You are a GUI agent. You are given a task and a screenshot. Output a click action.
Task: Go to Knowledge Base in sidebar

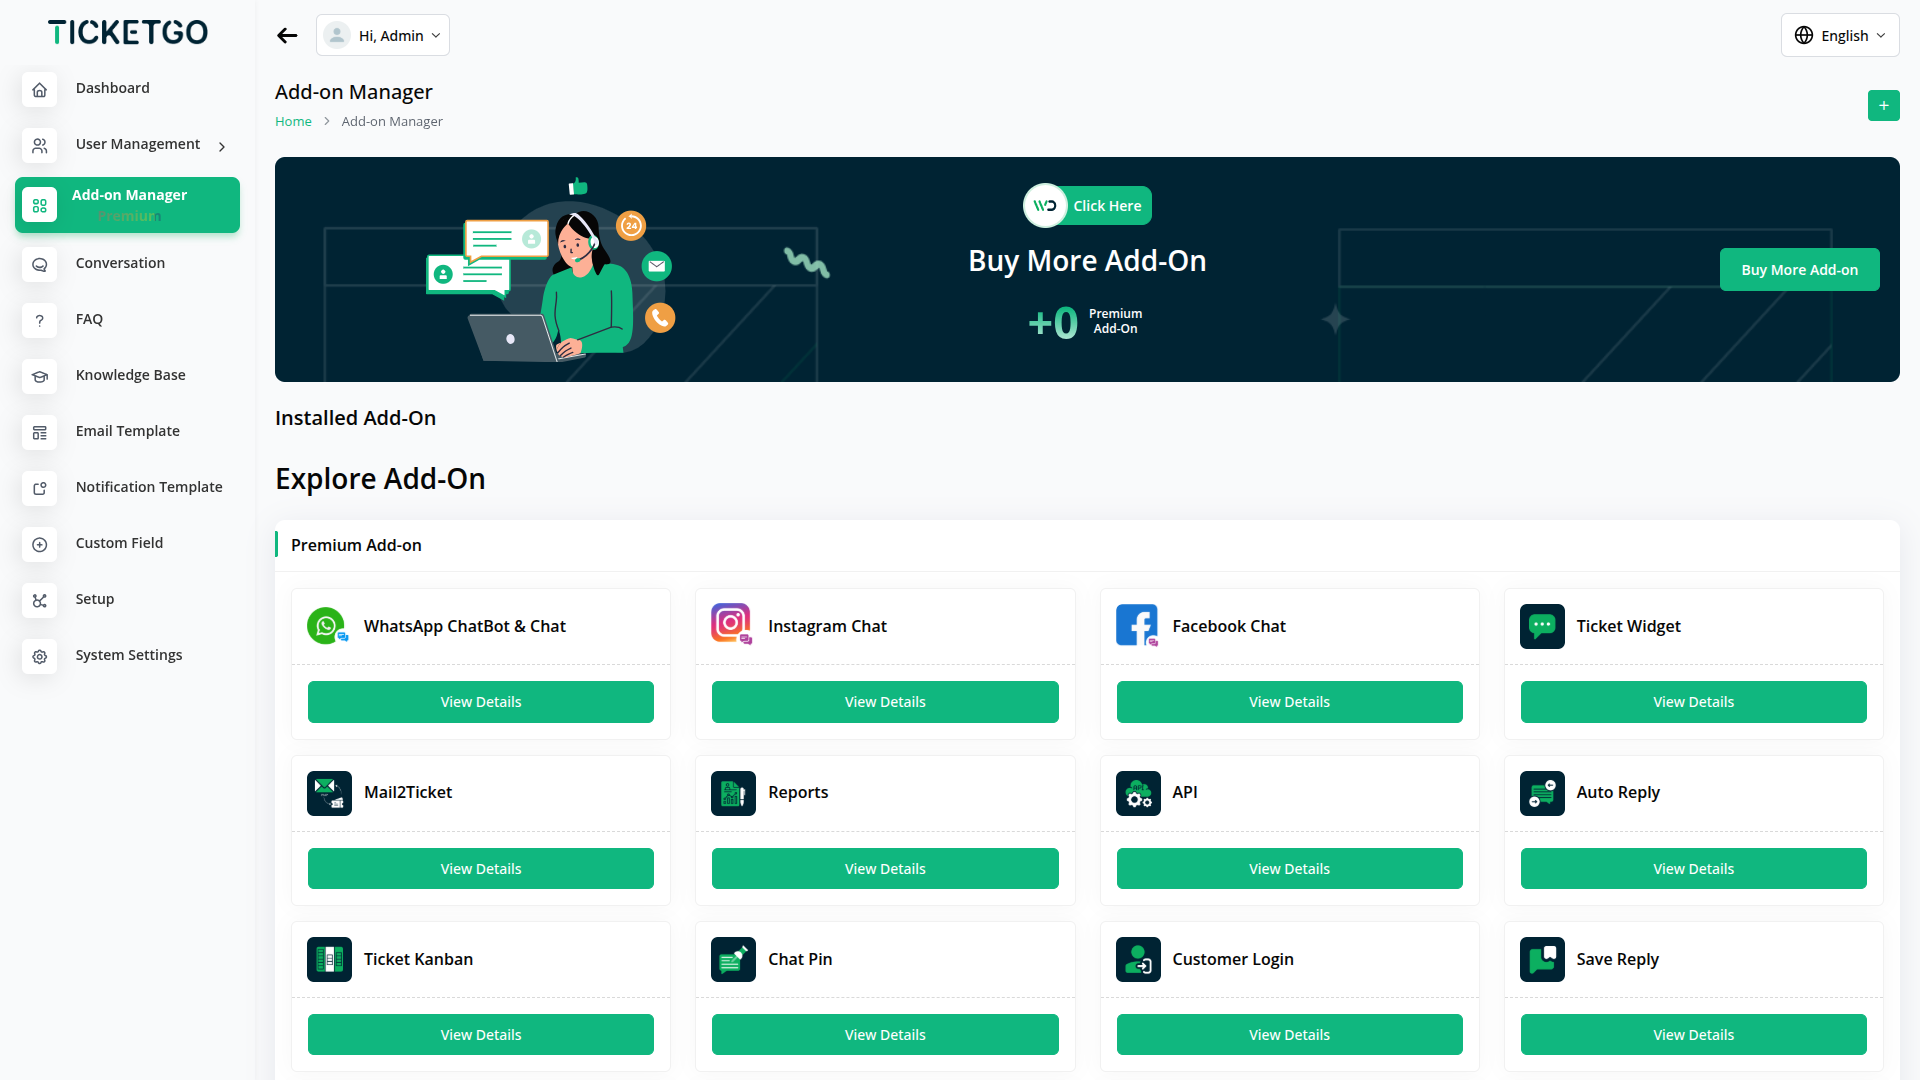(130, 375)
